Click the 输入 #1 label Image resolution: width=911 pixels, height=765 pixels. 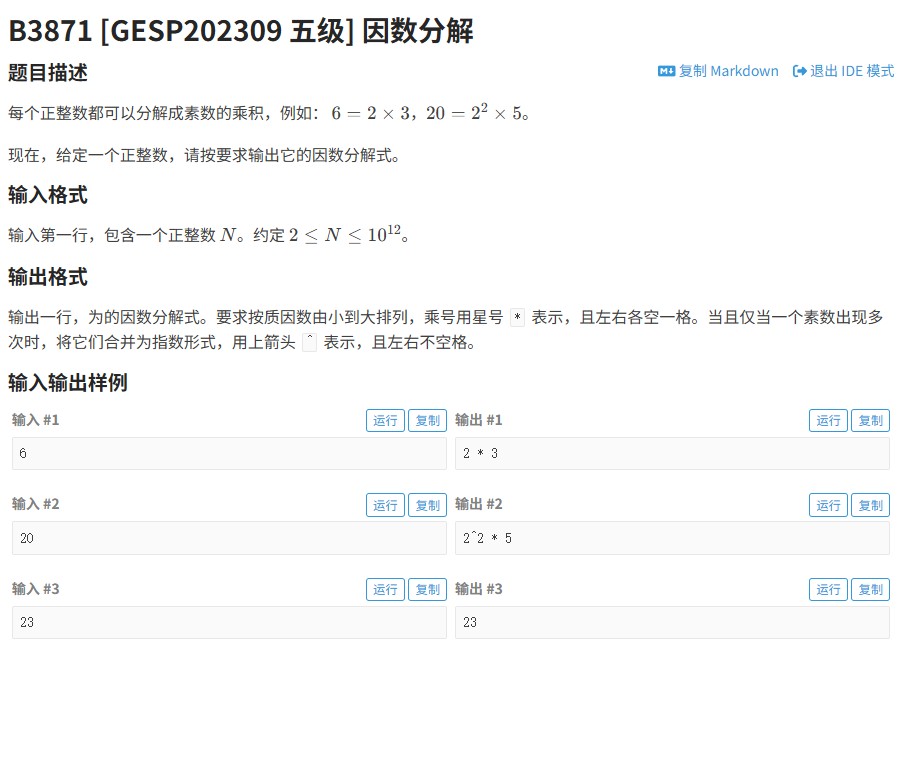(35, 420)
